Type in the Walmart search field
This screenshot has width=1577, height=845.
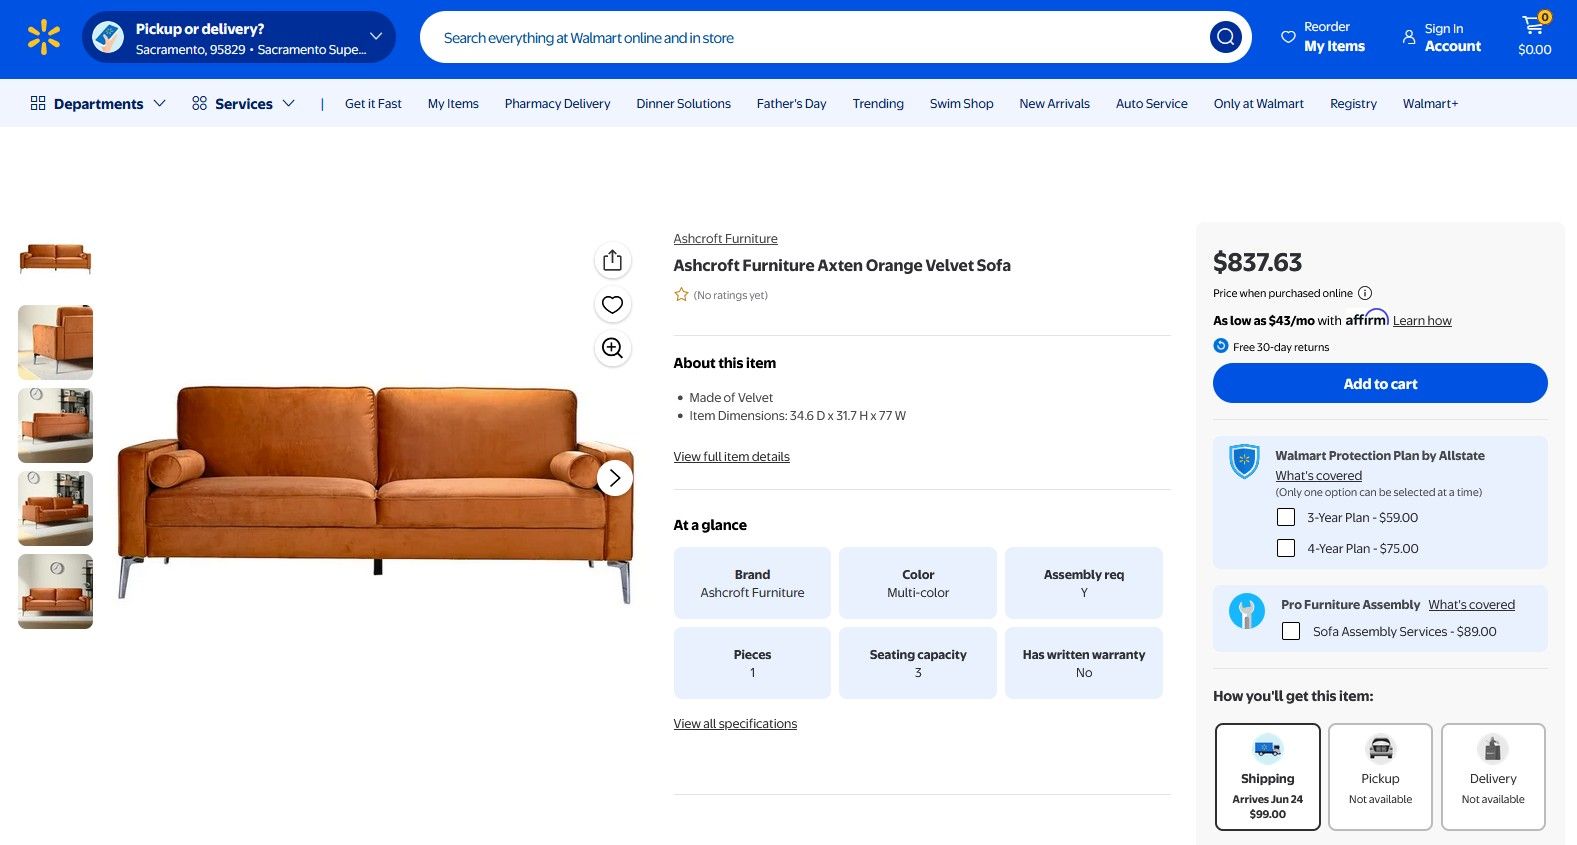[x=815, y=38]
